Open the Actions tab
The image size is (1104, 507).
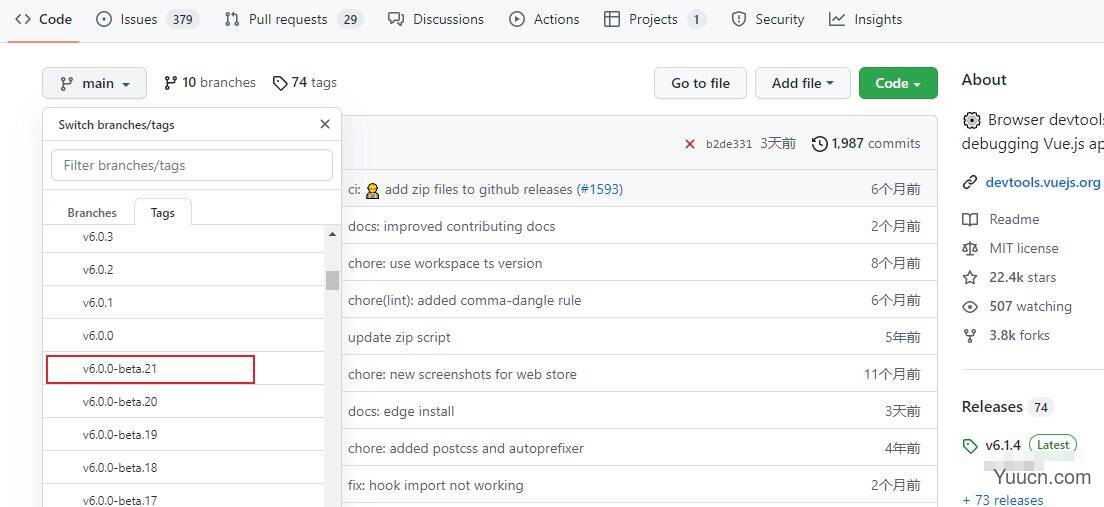coord(544,20)
